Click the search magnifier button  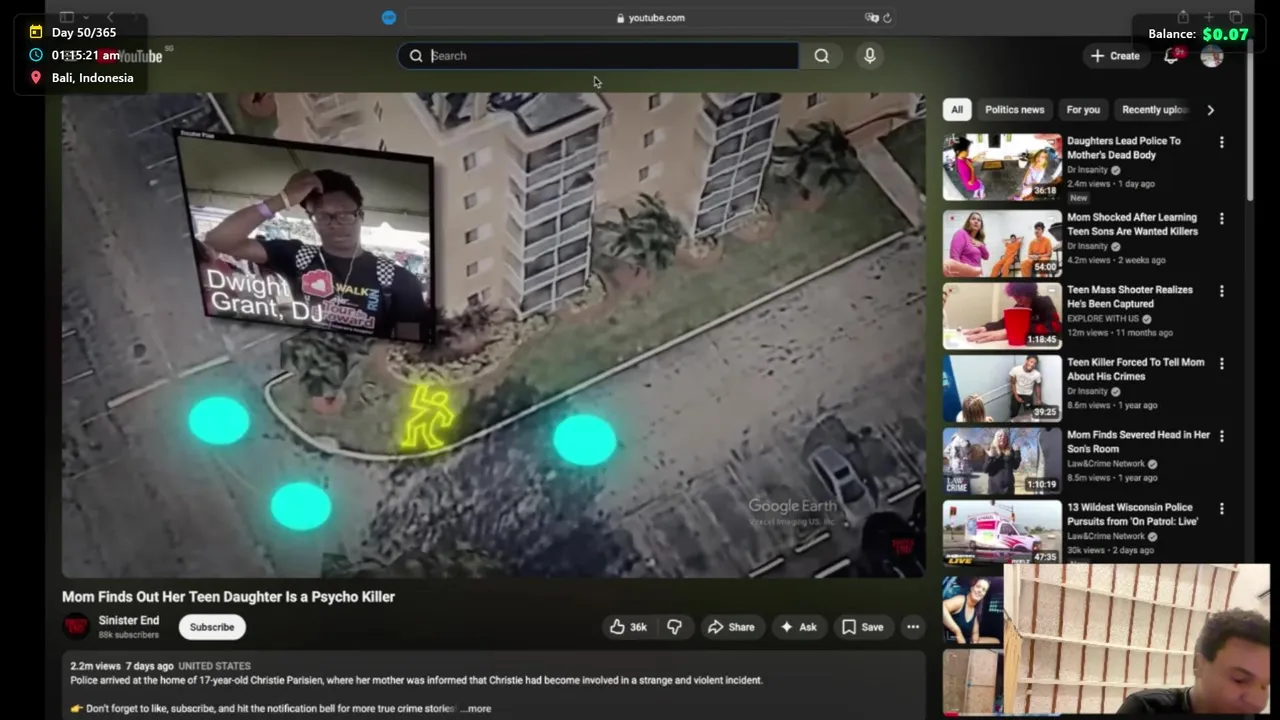pos(821,56)
